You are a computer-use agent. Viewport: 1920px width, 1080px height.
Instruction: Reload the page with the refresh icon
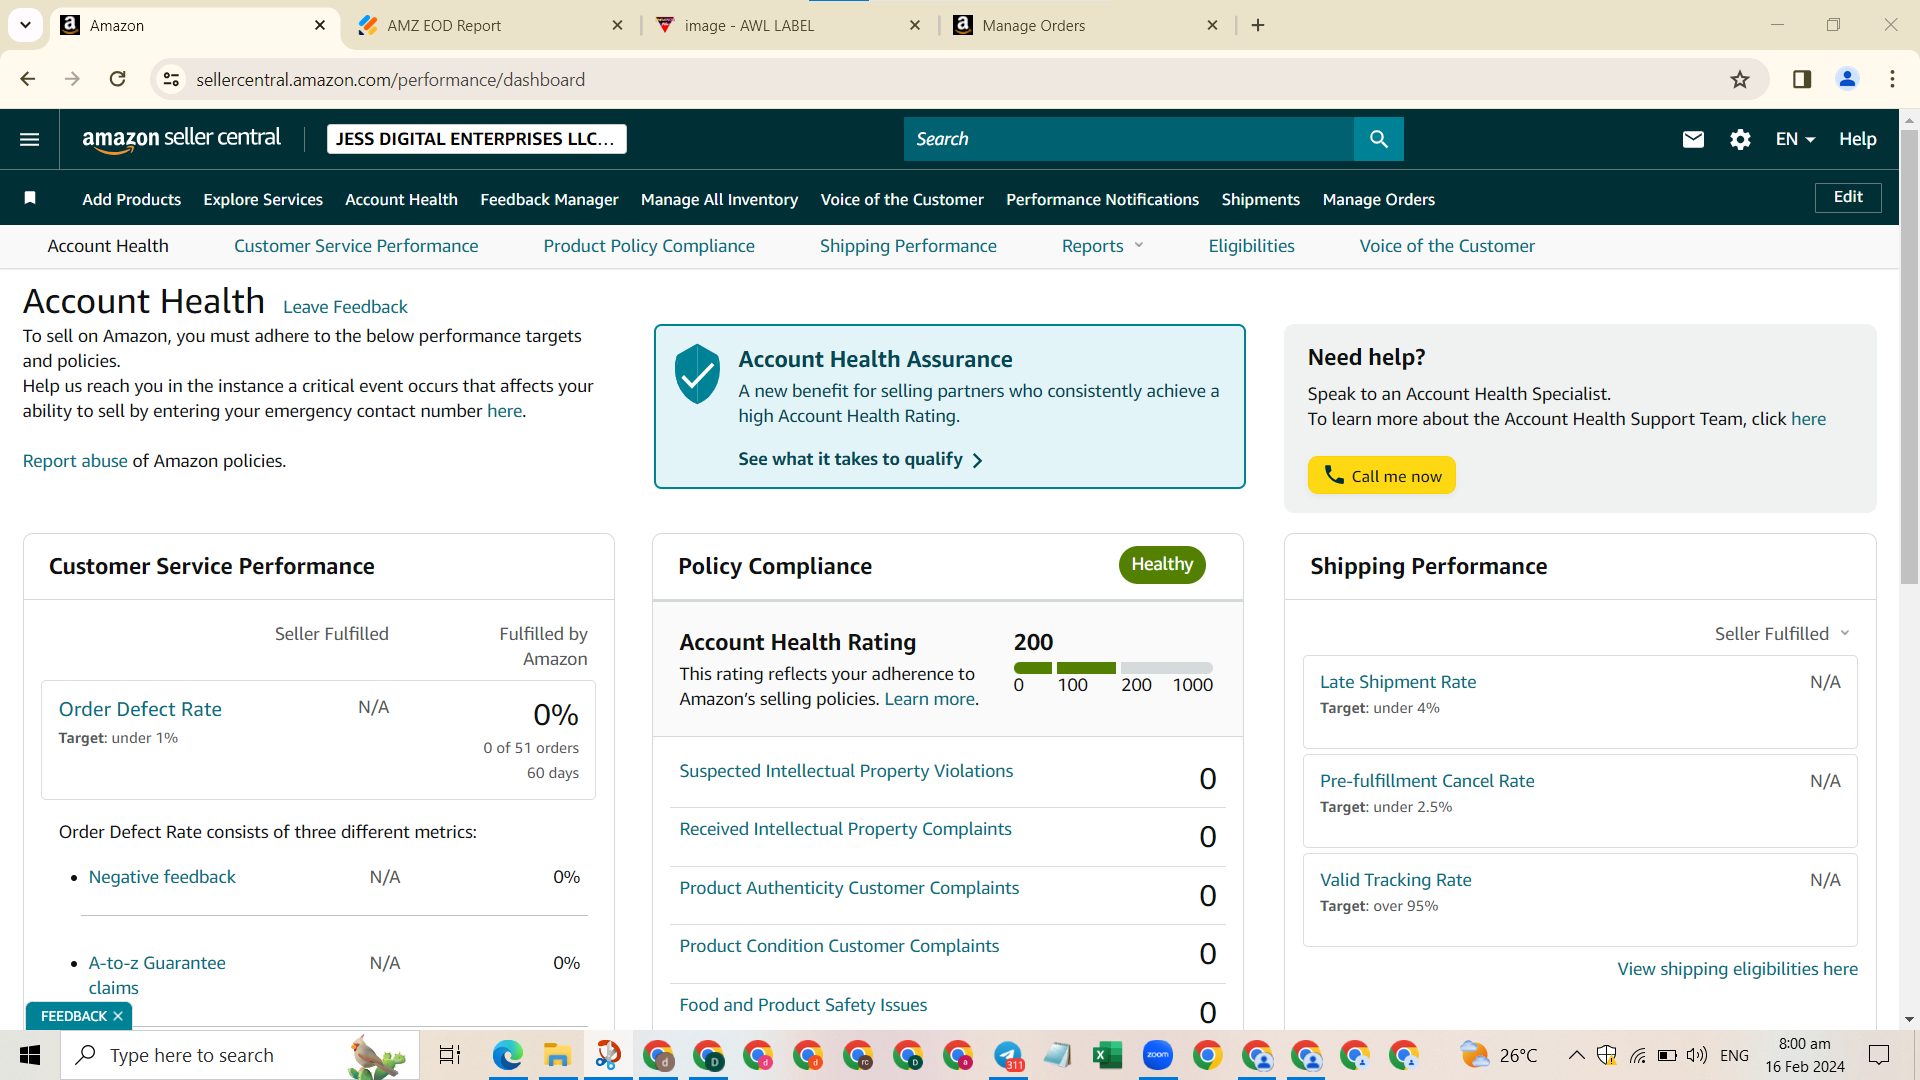coord(118,79)
